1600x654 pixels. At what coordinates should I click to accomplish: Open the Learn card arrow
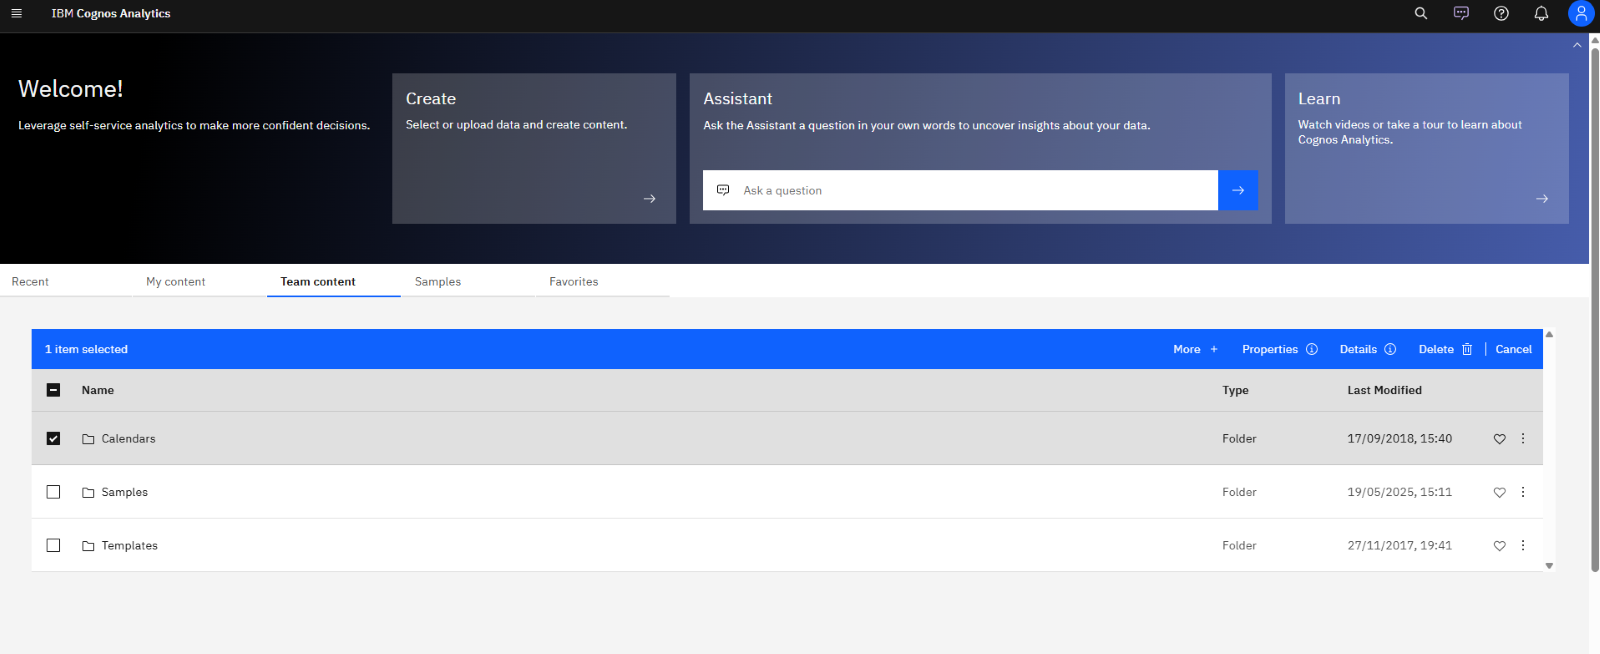[x=1542, y=199]
